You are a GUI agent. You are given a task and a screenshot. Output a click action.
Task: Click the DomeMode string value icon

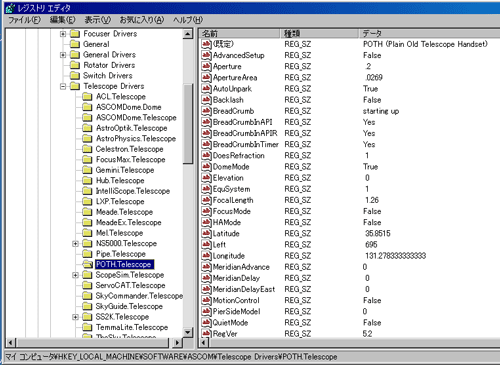[x=206, y=167]
